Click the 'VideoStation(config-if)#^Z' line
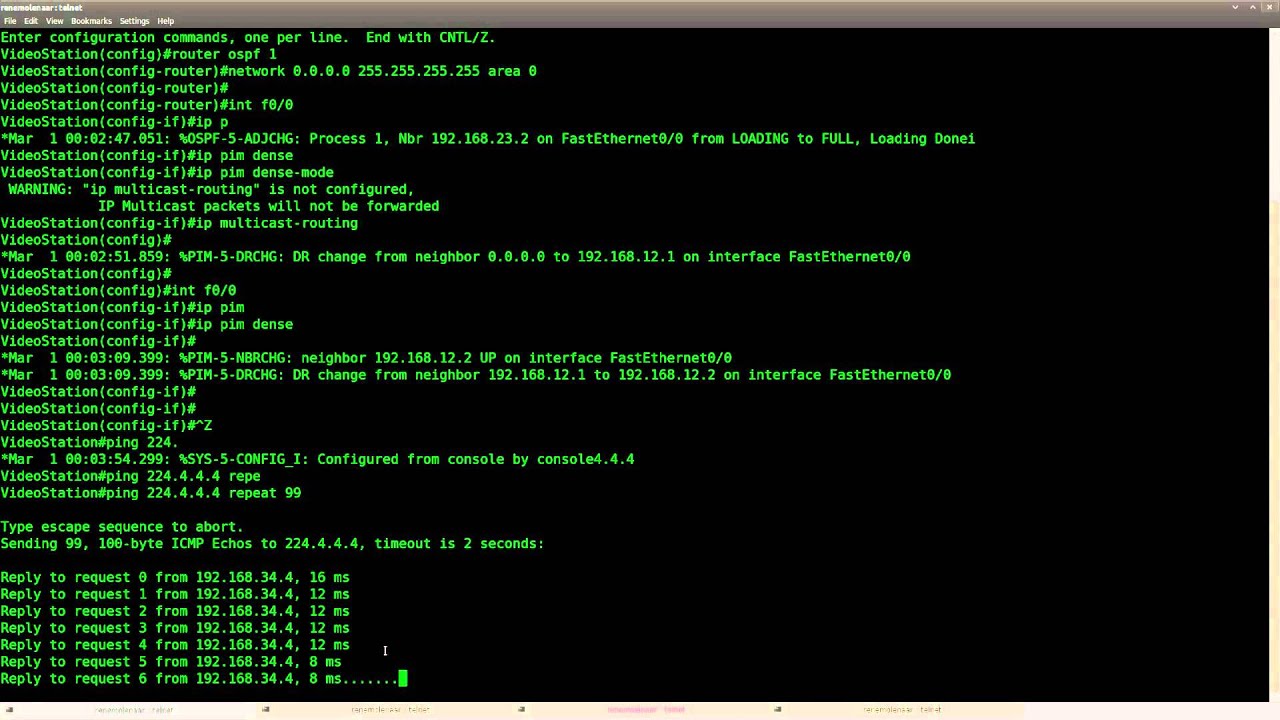1280x720 pixels. click(106, 425)
